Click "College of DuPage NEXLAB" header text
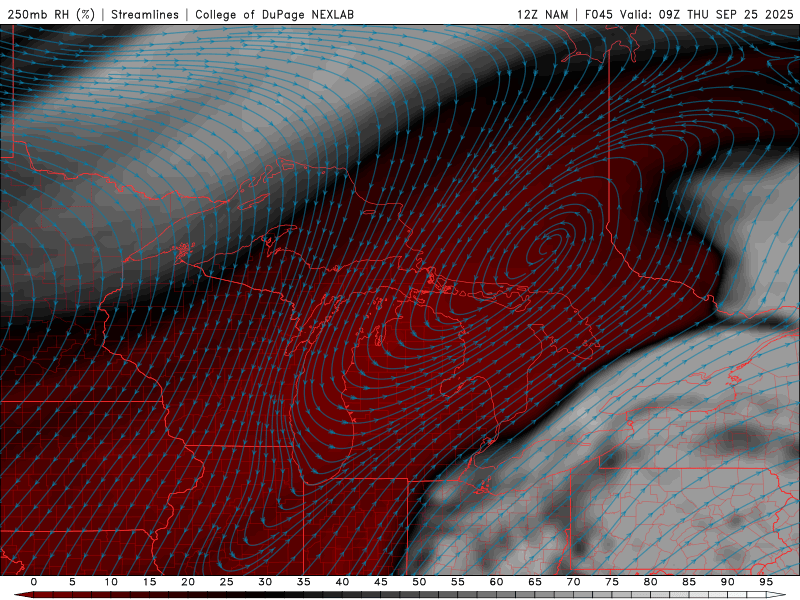The width and height of the screenshot is (800, 600). (274, 15)
